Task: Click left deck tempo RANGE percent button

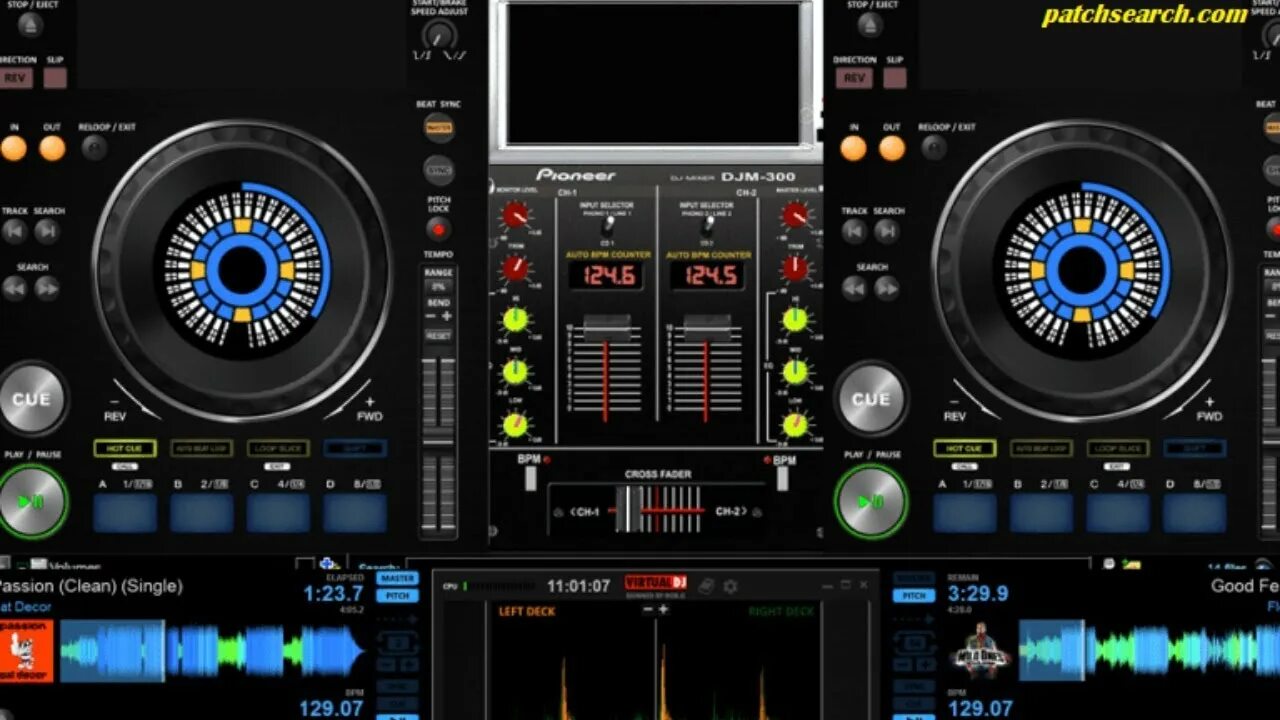Action: tap(438, 287)
